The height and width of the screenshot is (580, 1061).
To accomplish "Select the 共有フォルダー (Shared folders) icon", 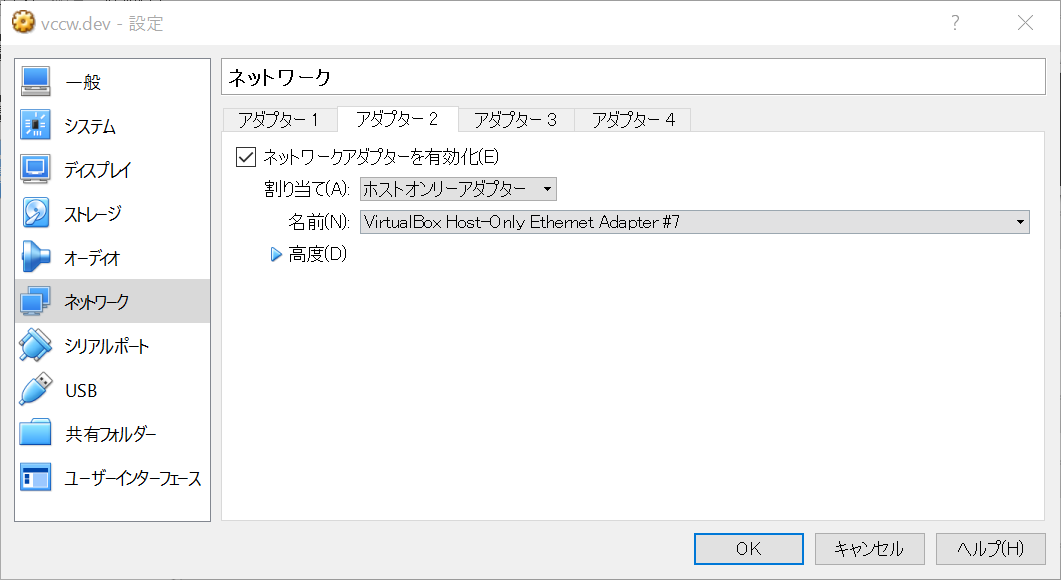I will pyautogui.click(x=35, y=432).
